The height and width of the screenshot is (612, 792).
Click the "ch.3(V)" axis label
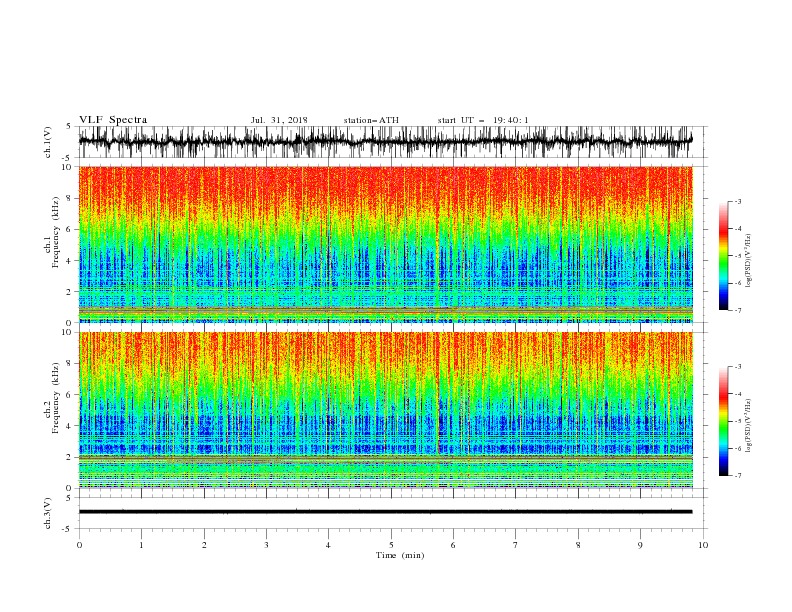[x=48, y=513]
